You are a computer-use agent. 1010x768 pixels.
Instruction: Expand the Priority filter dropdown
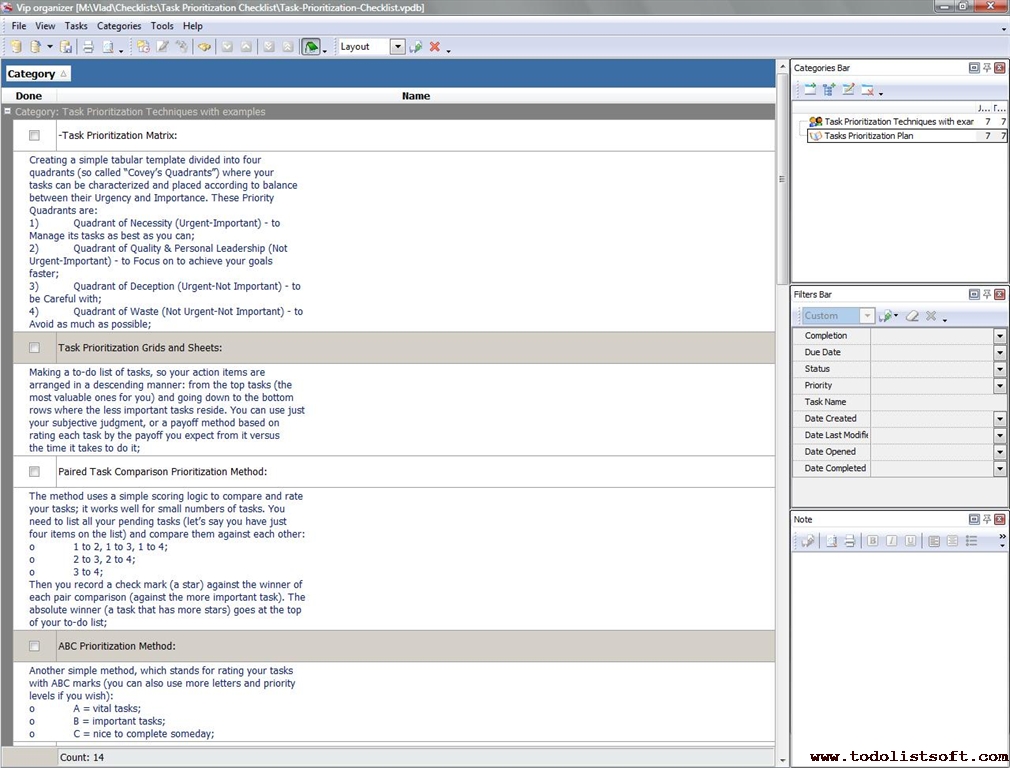999,386
